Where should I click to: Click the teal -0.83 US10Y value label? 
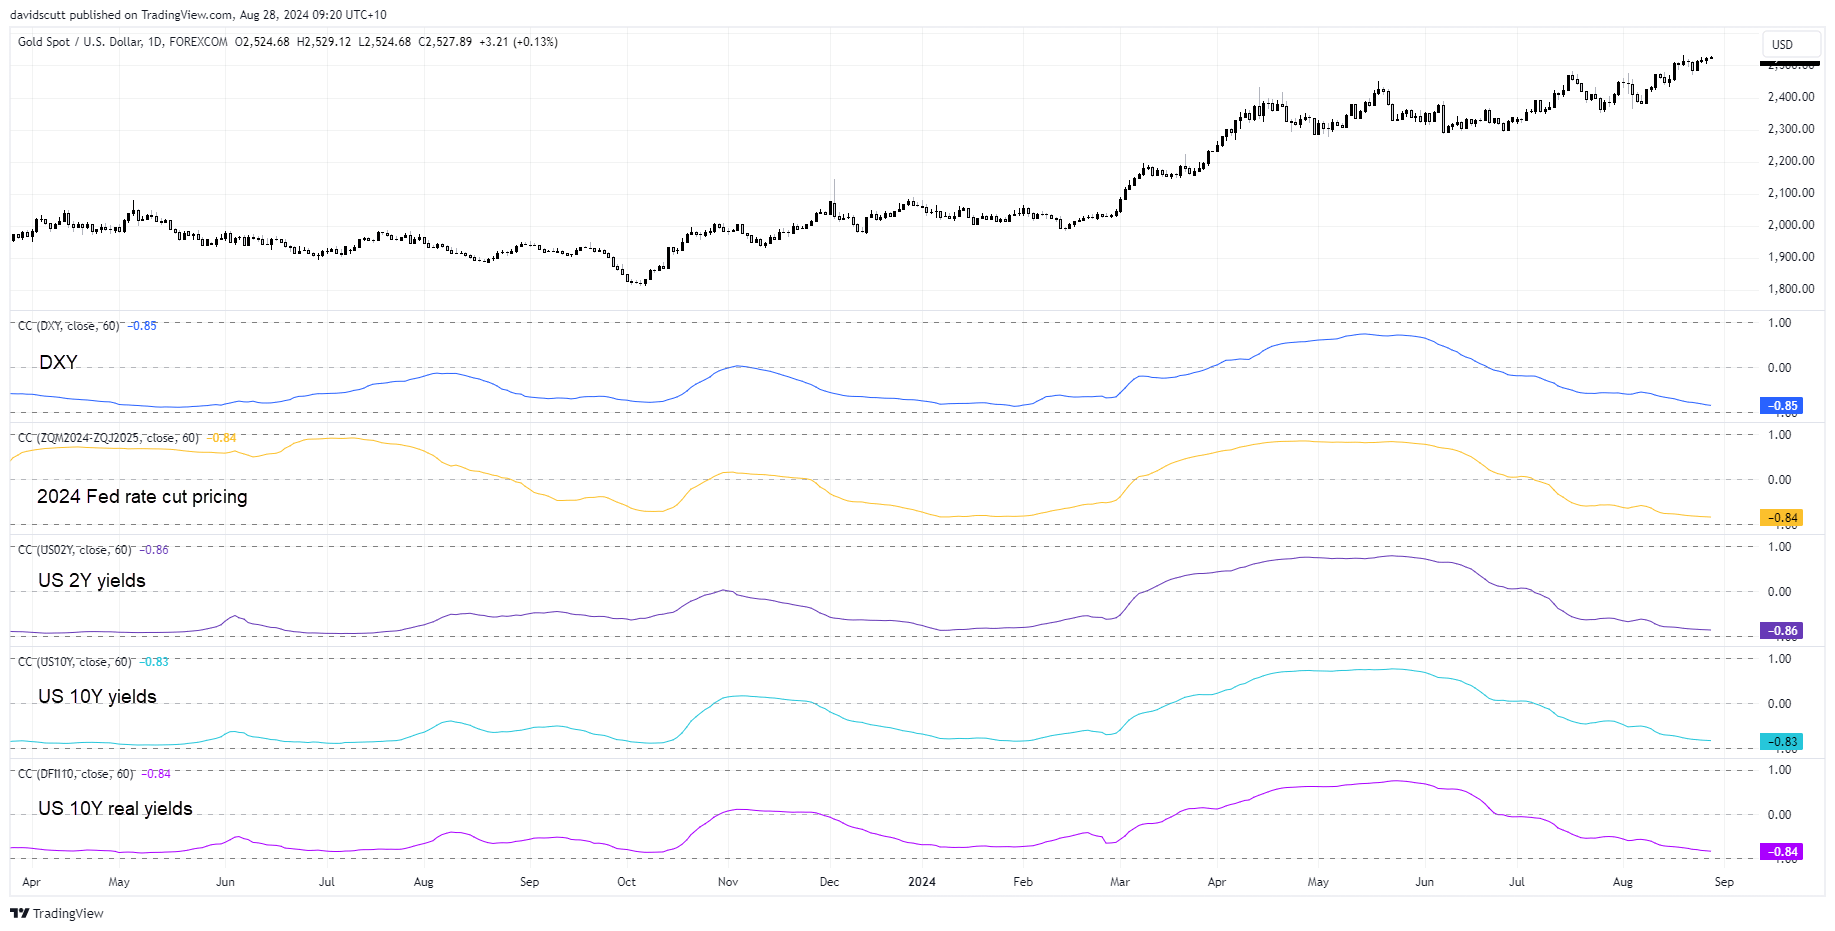point(1780,742)
